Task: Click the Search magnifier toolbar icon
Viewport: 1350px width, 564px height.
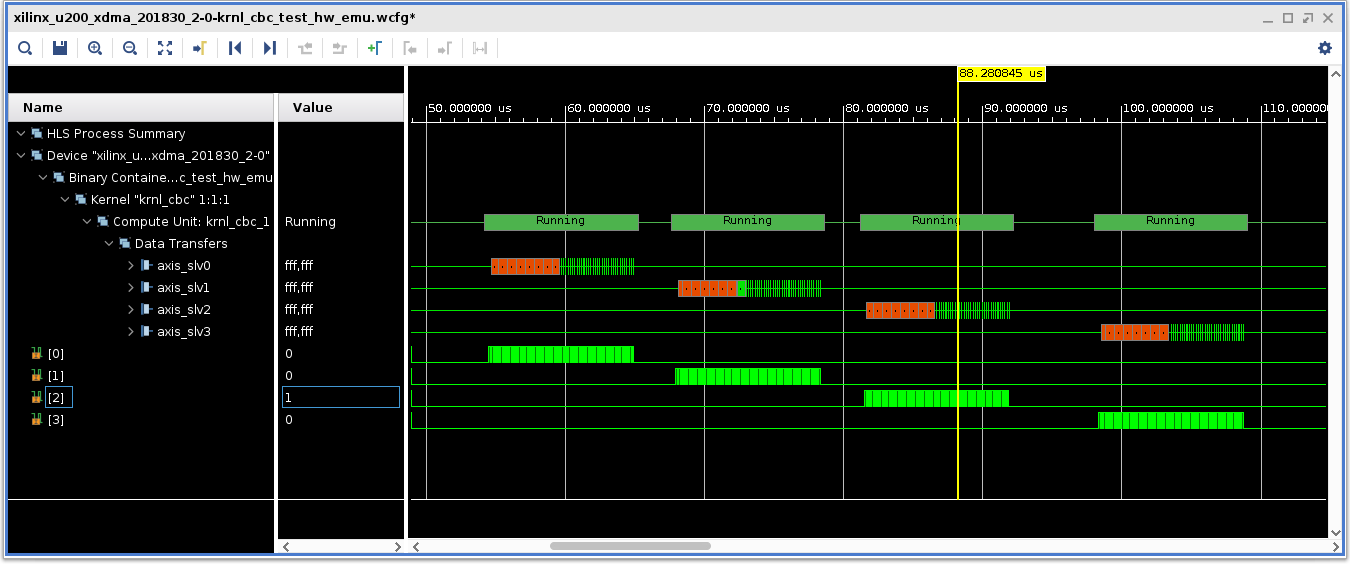Action: pyautogui.click(x=25, y=48)
